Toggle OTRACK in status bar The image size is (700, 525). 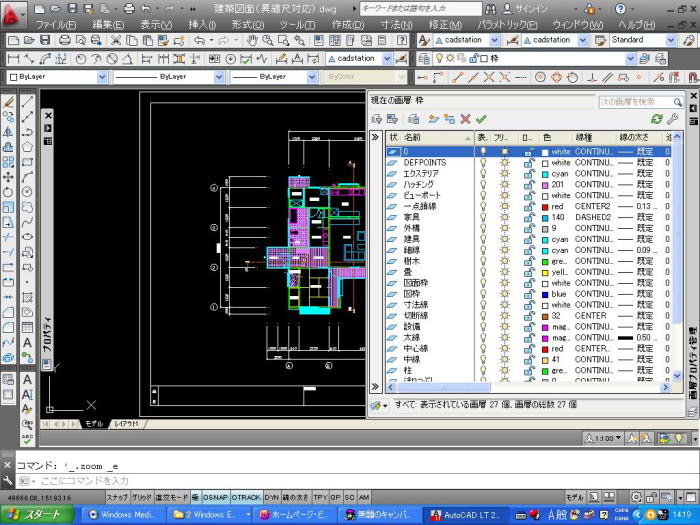(246, 497)
